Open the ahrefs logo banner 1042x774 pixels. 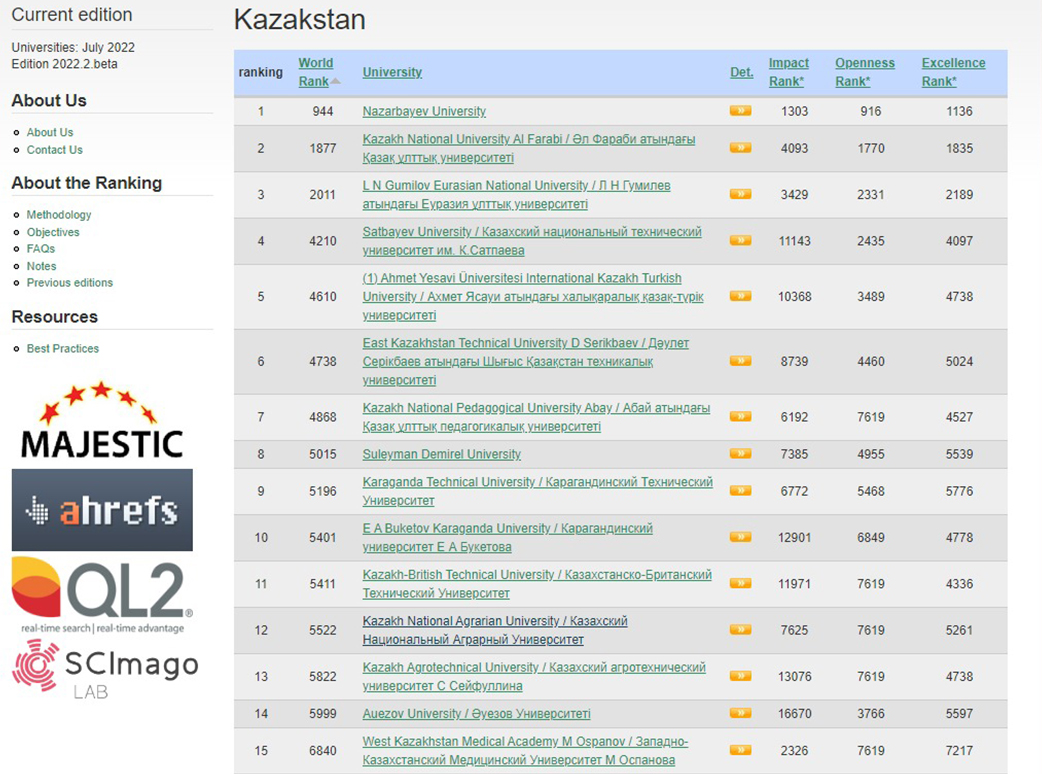click(x=102, y=510)
